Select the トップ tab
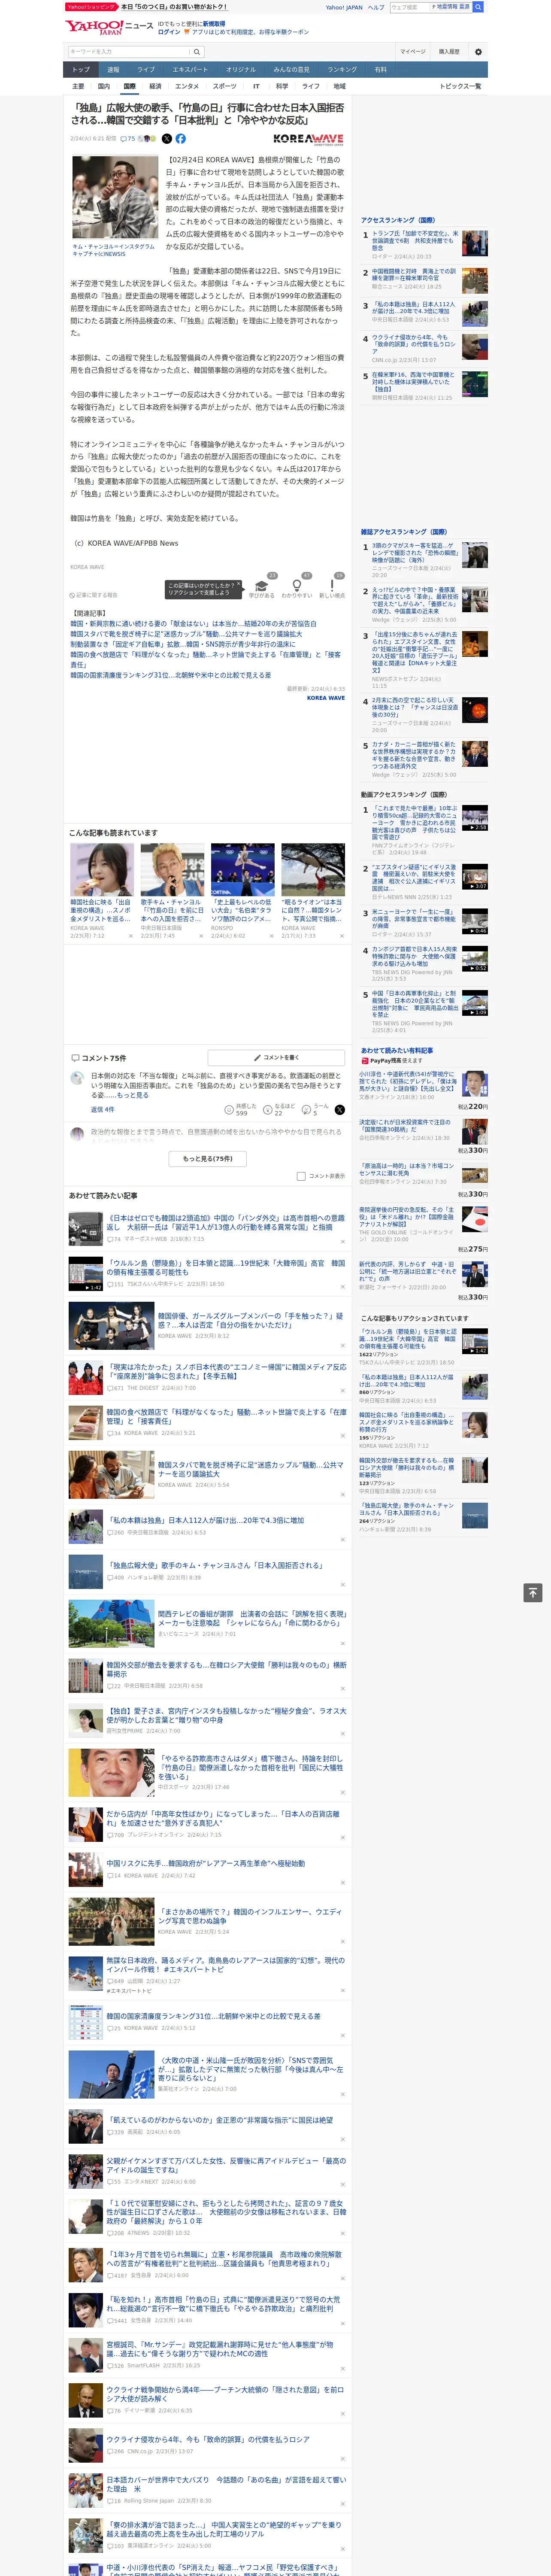Screen dimensions: 551x2576 81,69
